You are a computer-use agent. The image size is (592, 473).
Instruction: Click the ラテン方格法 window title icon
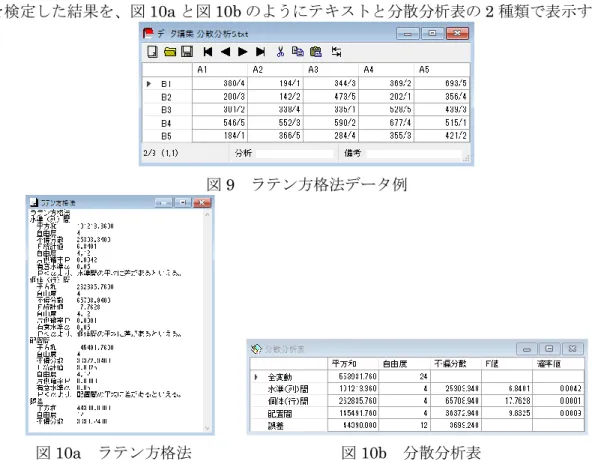(34, 202)
